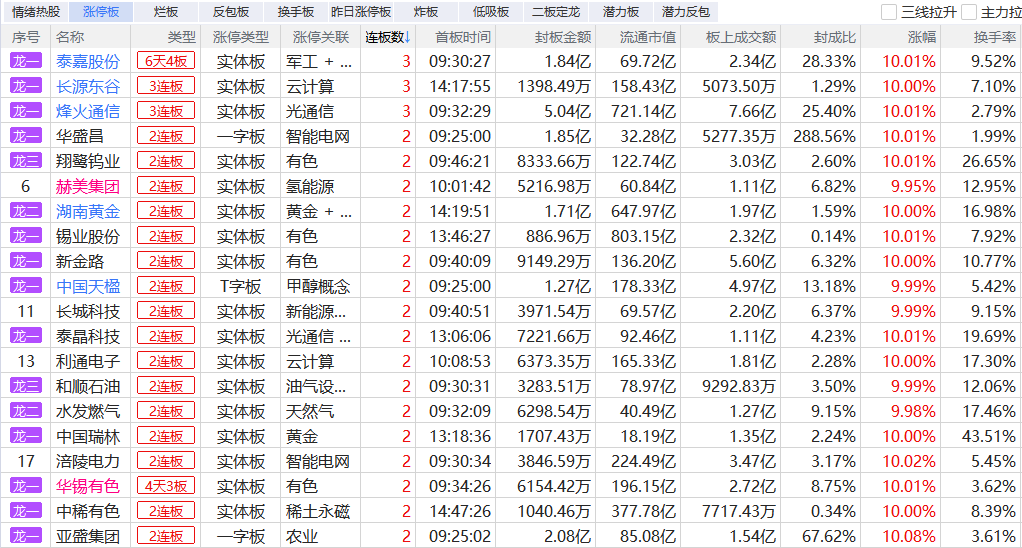Screen dimensions: 1022x548
Task: Click the 龙一 badge for 新金路
Action: pyautogui.click(x=25, y=261)
